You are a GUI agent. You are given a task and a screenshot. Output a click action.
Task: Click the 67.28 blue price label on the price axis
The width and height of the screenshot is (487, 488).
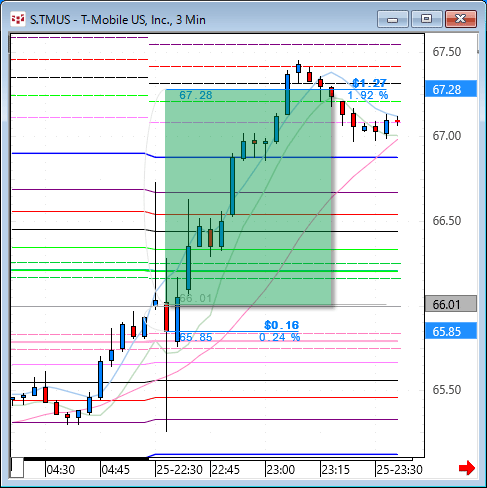(x=451, y=89)
